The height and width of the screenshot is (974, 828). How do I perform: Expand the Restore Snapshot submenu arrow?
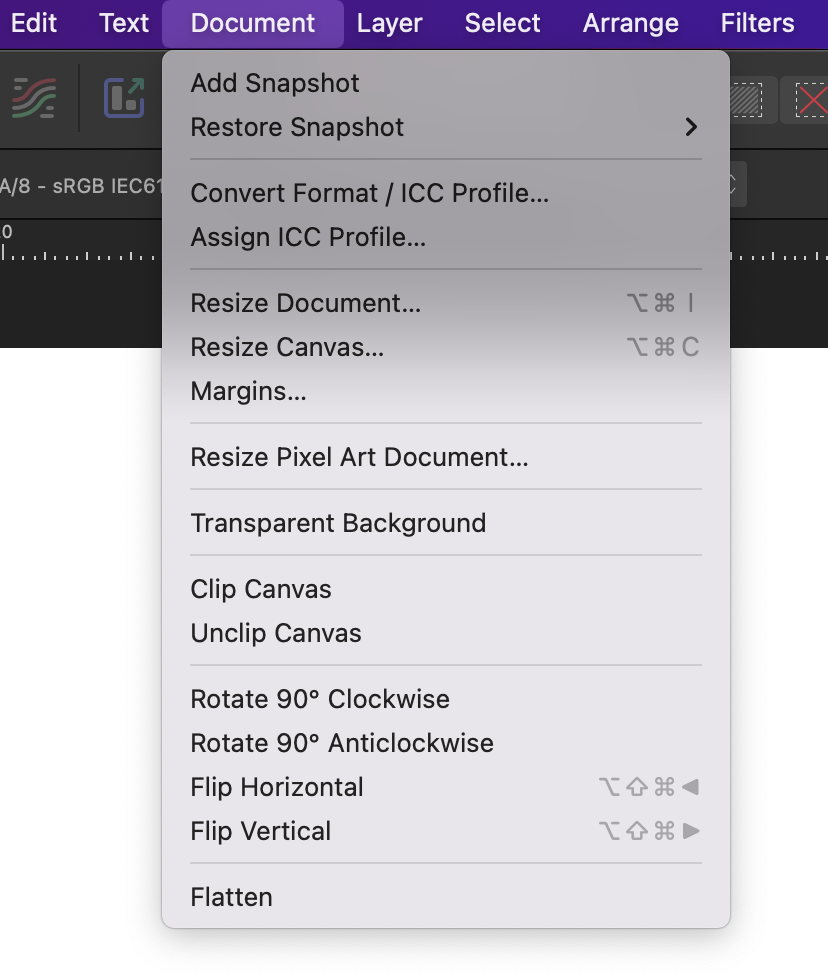[690, 127]
